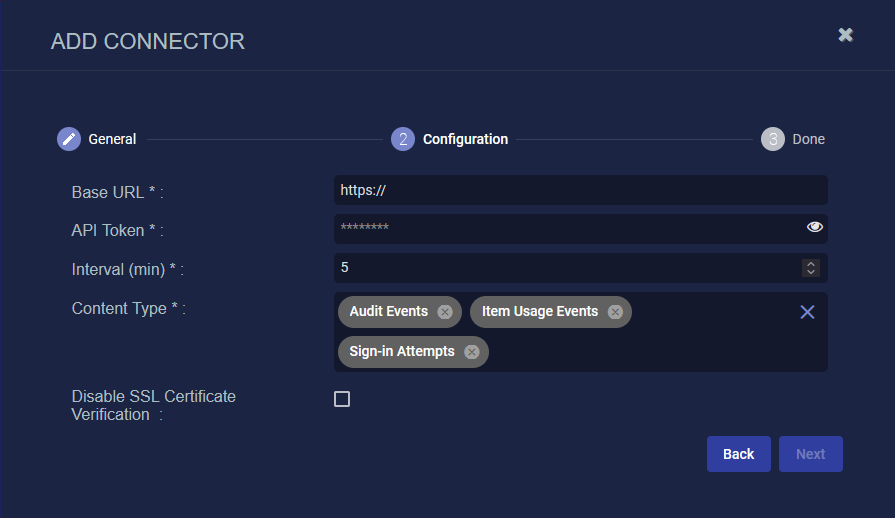Enable Disable SSL Certificate Verification checkbox

342,399
